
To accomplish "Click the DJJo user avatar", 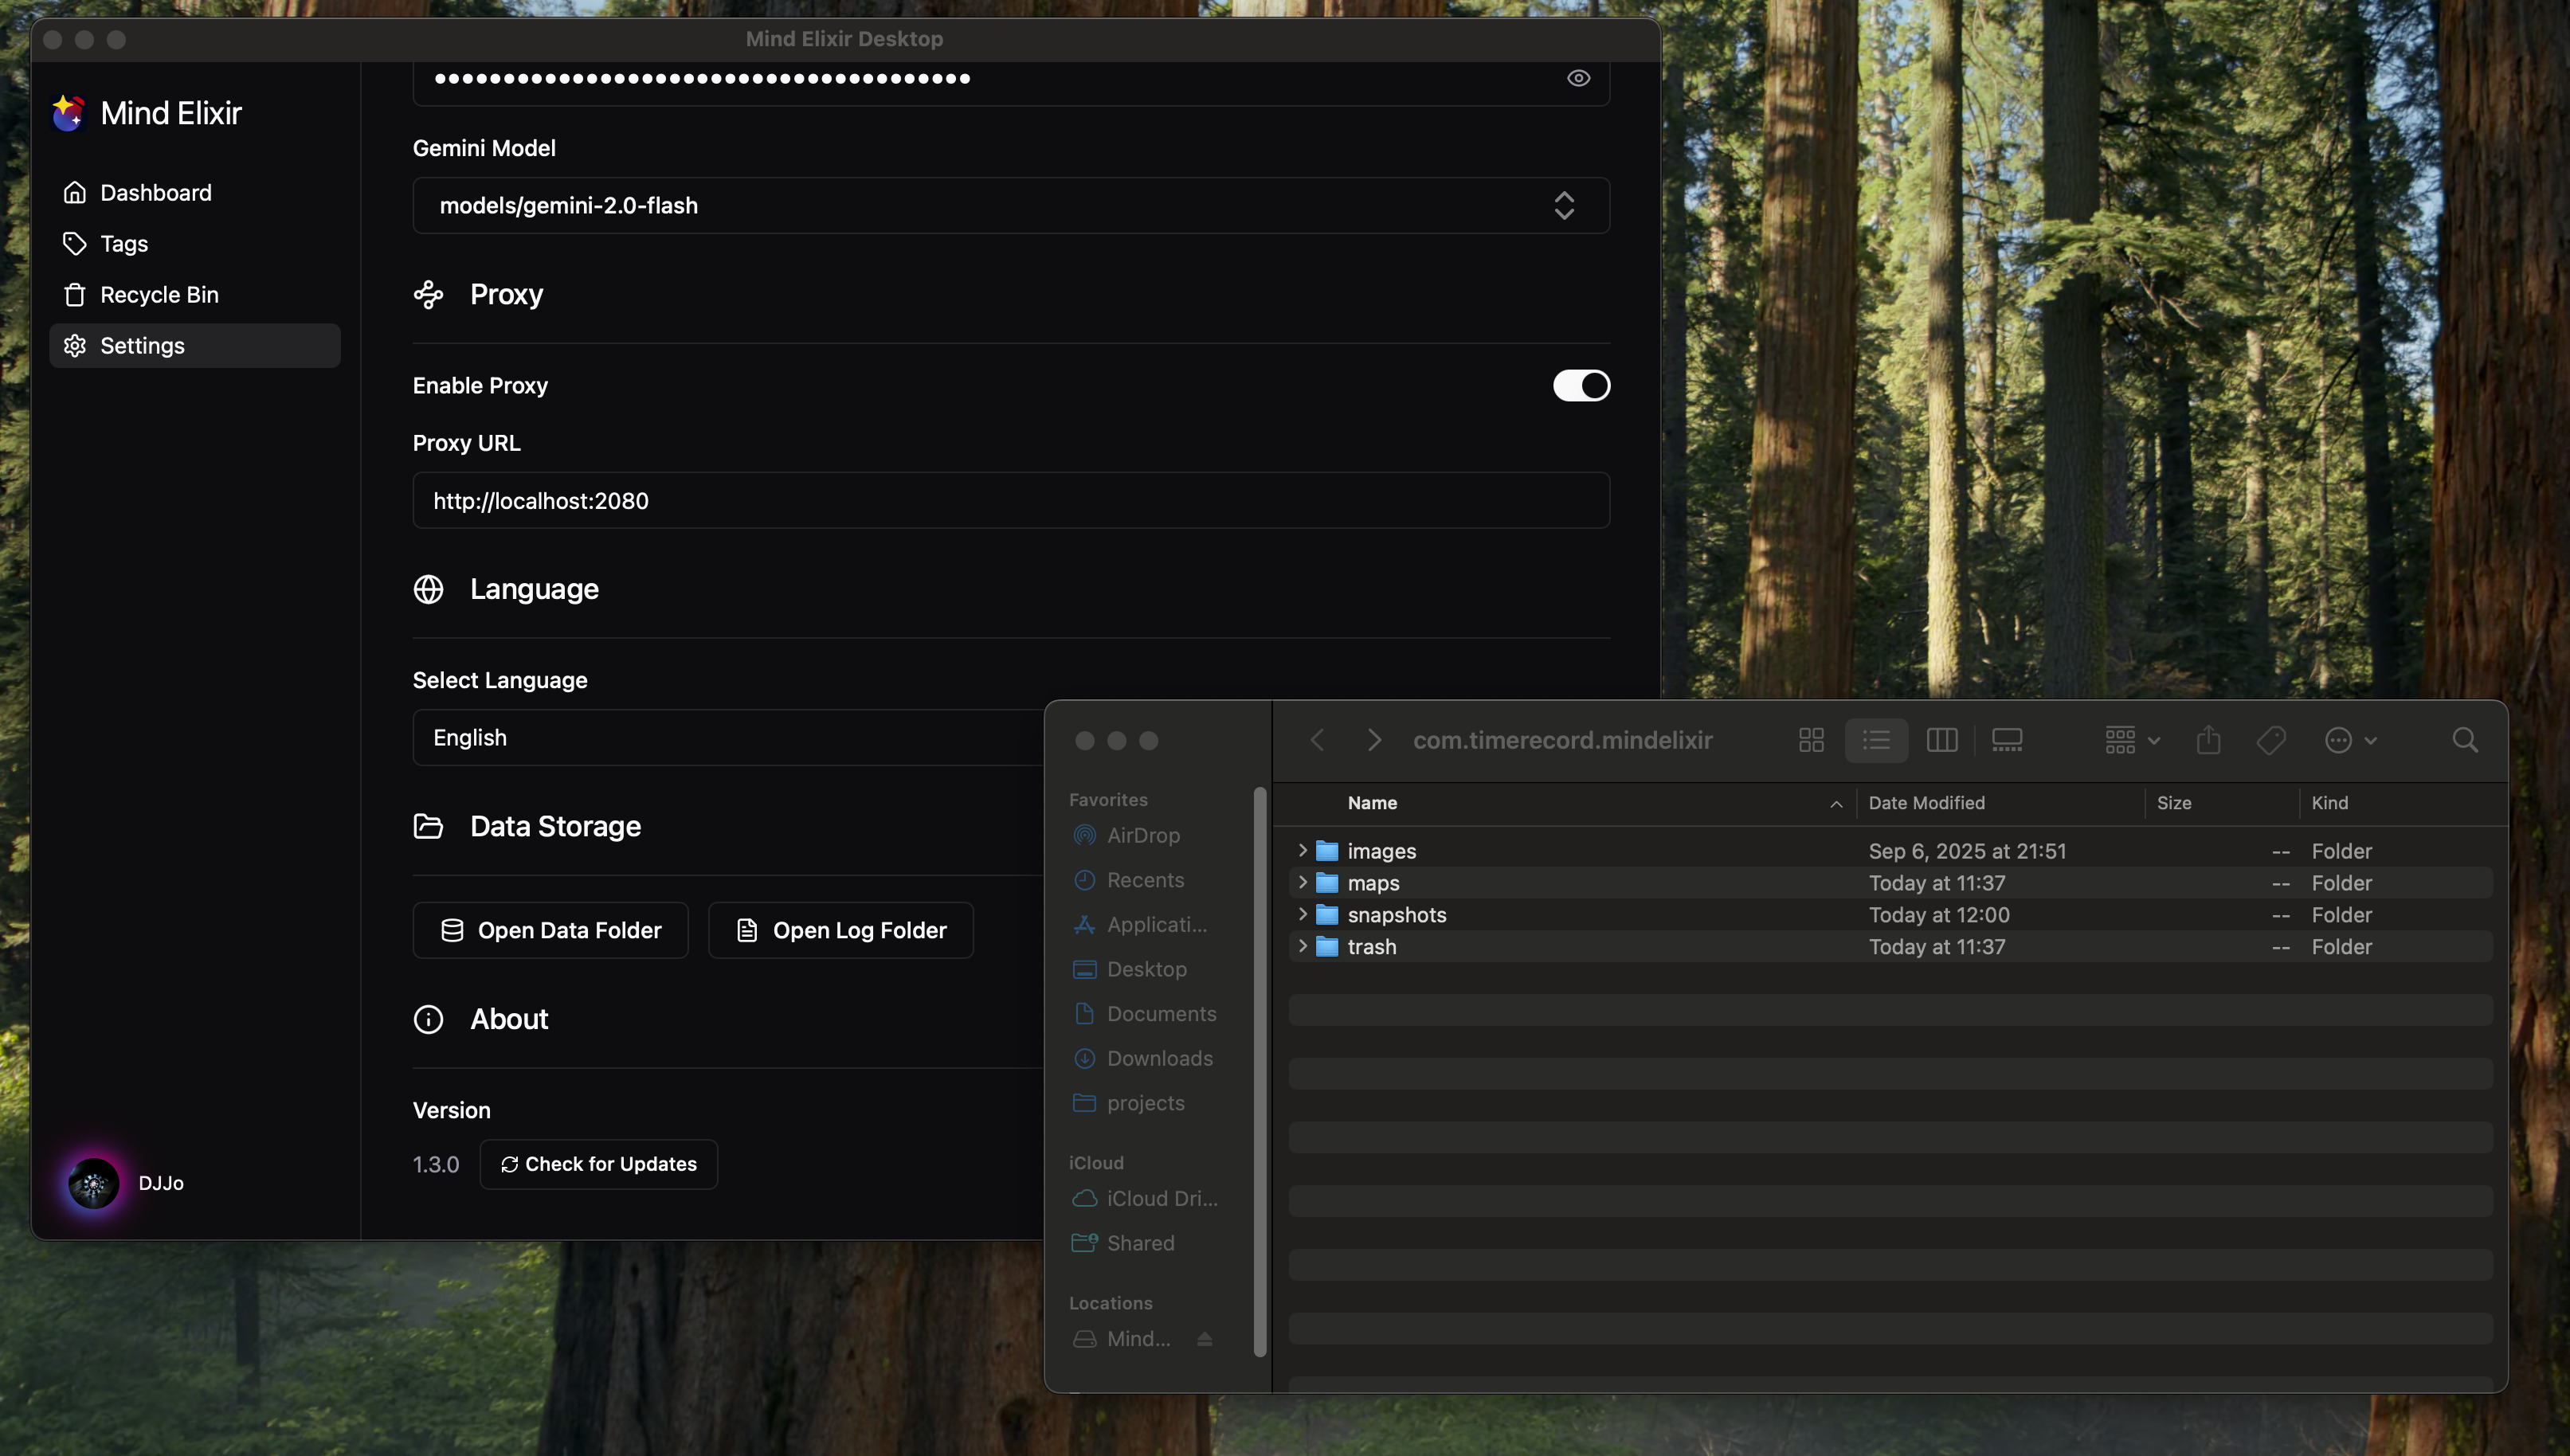I will coord(93,1183).
